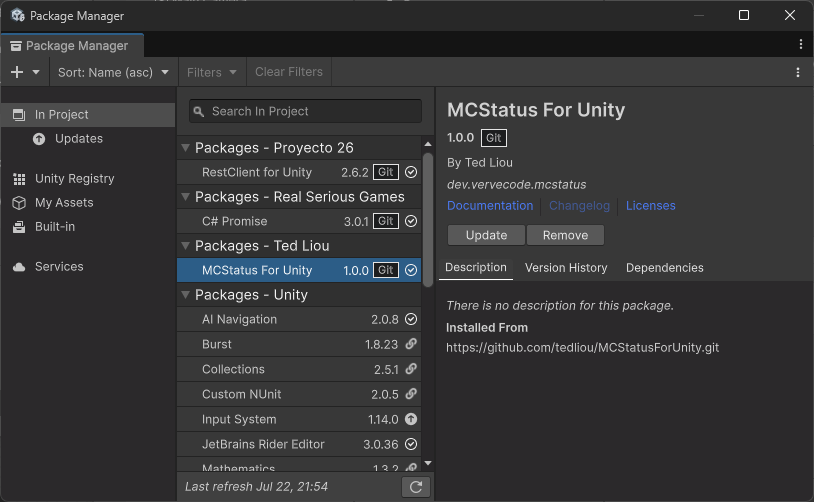Click the Updates arrow icon in sidebar
Viewport: 814px width, 502px height.
(39, 139)
